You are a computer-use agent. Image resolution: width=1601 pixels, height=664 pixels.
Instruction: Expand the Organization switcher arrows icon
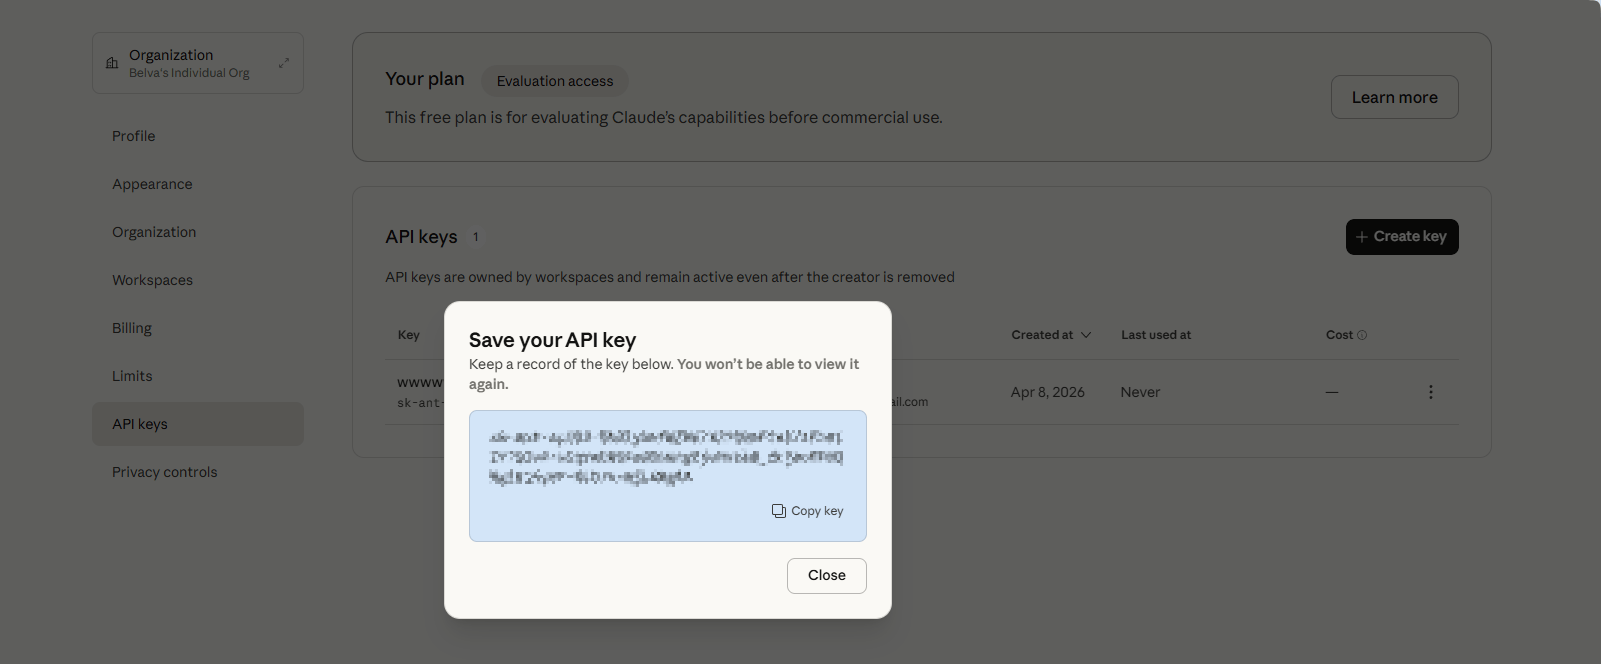[x=284, y=63]
